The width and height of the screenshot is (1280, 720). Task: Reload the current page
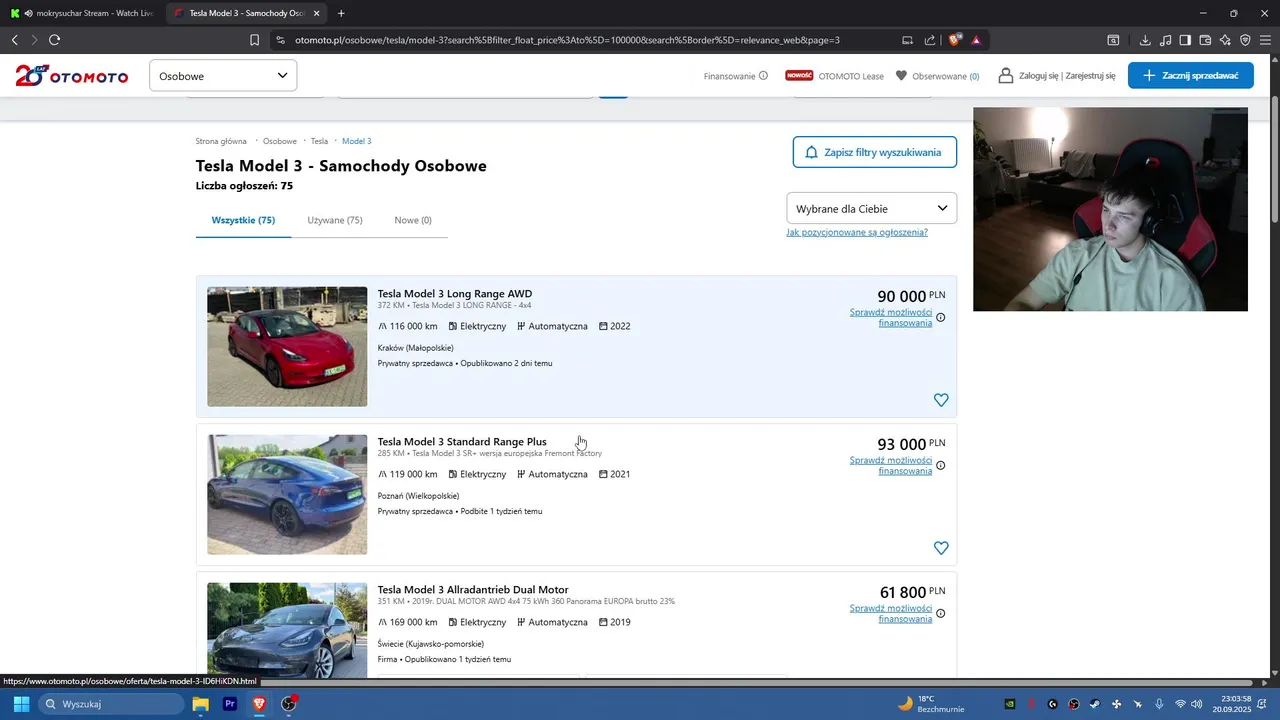pyautogui.click(x=54, y=40)
